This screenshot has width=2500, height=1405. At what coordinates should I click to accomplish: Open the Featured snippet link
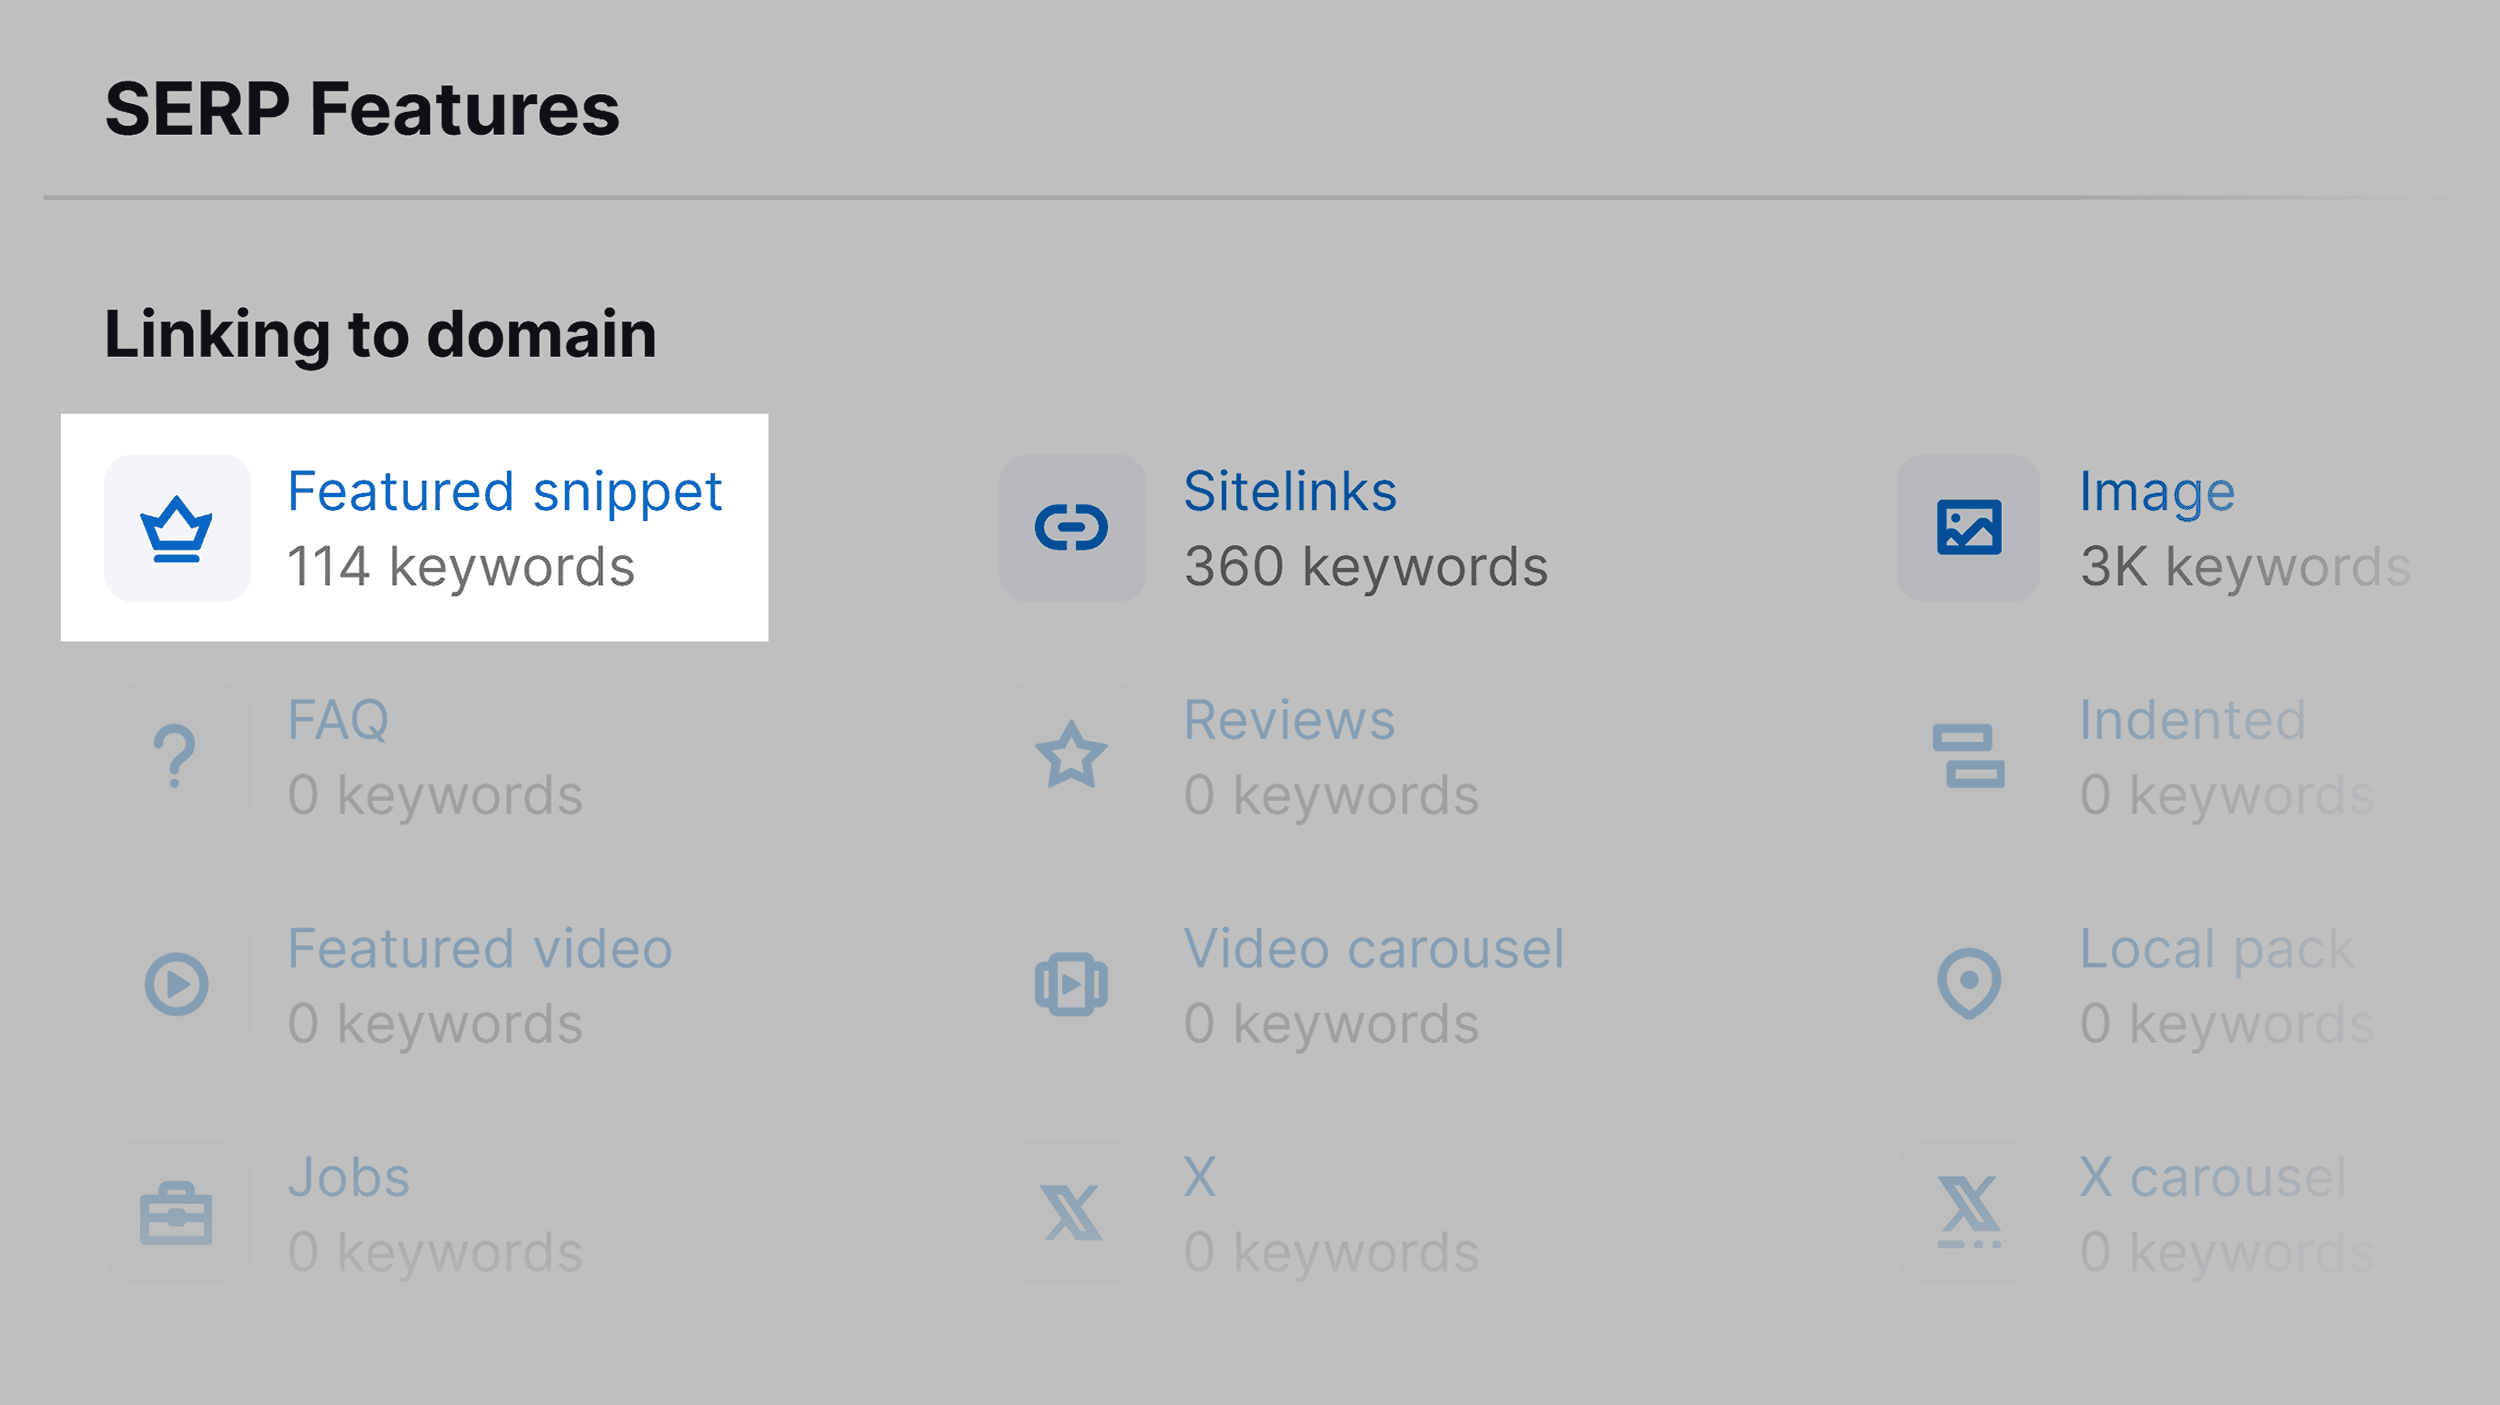click(x=504, y=492)
